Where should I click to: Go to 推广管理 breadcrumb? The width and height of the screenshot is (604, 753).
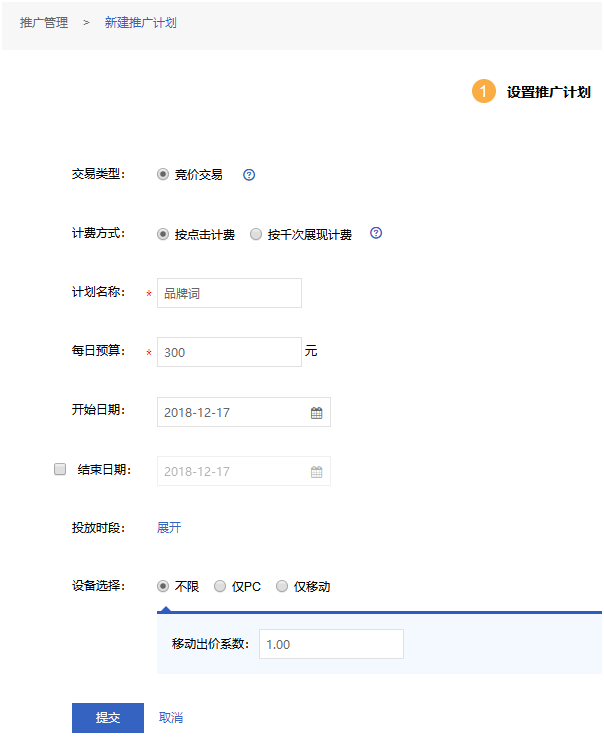(x=44, y=22)
